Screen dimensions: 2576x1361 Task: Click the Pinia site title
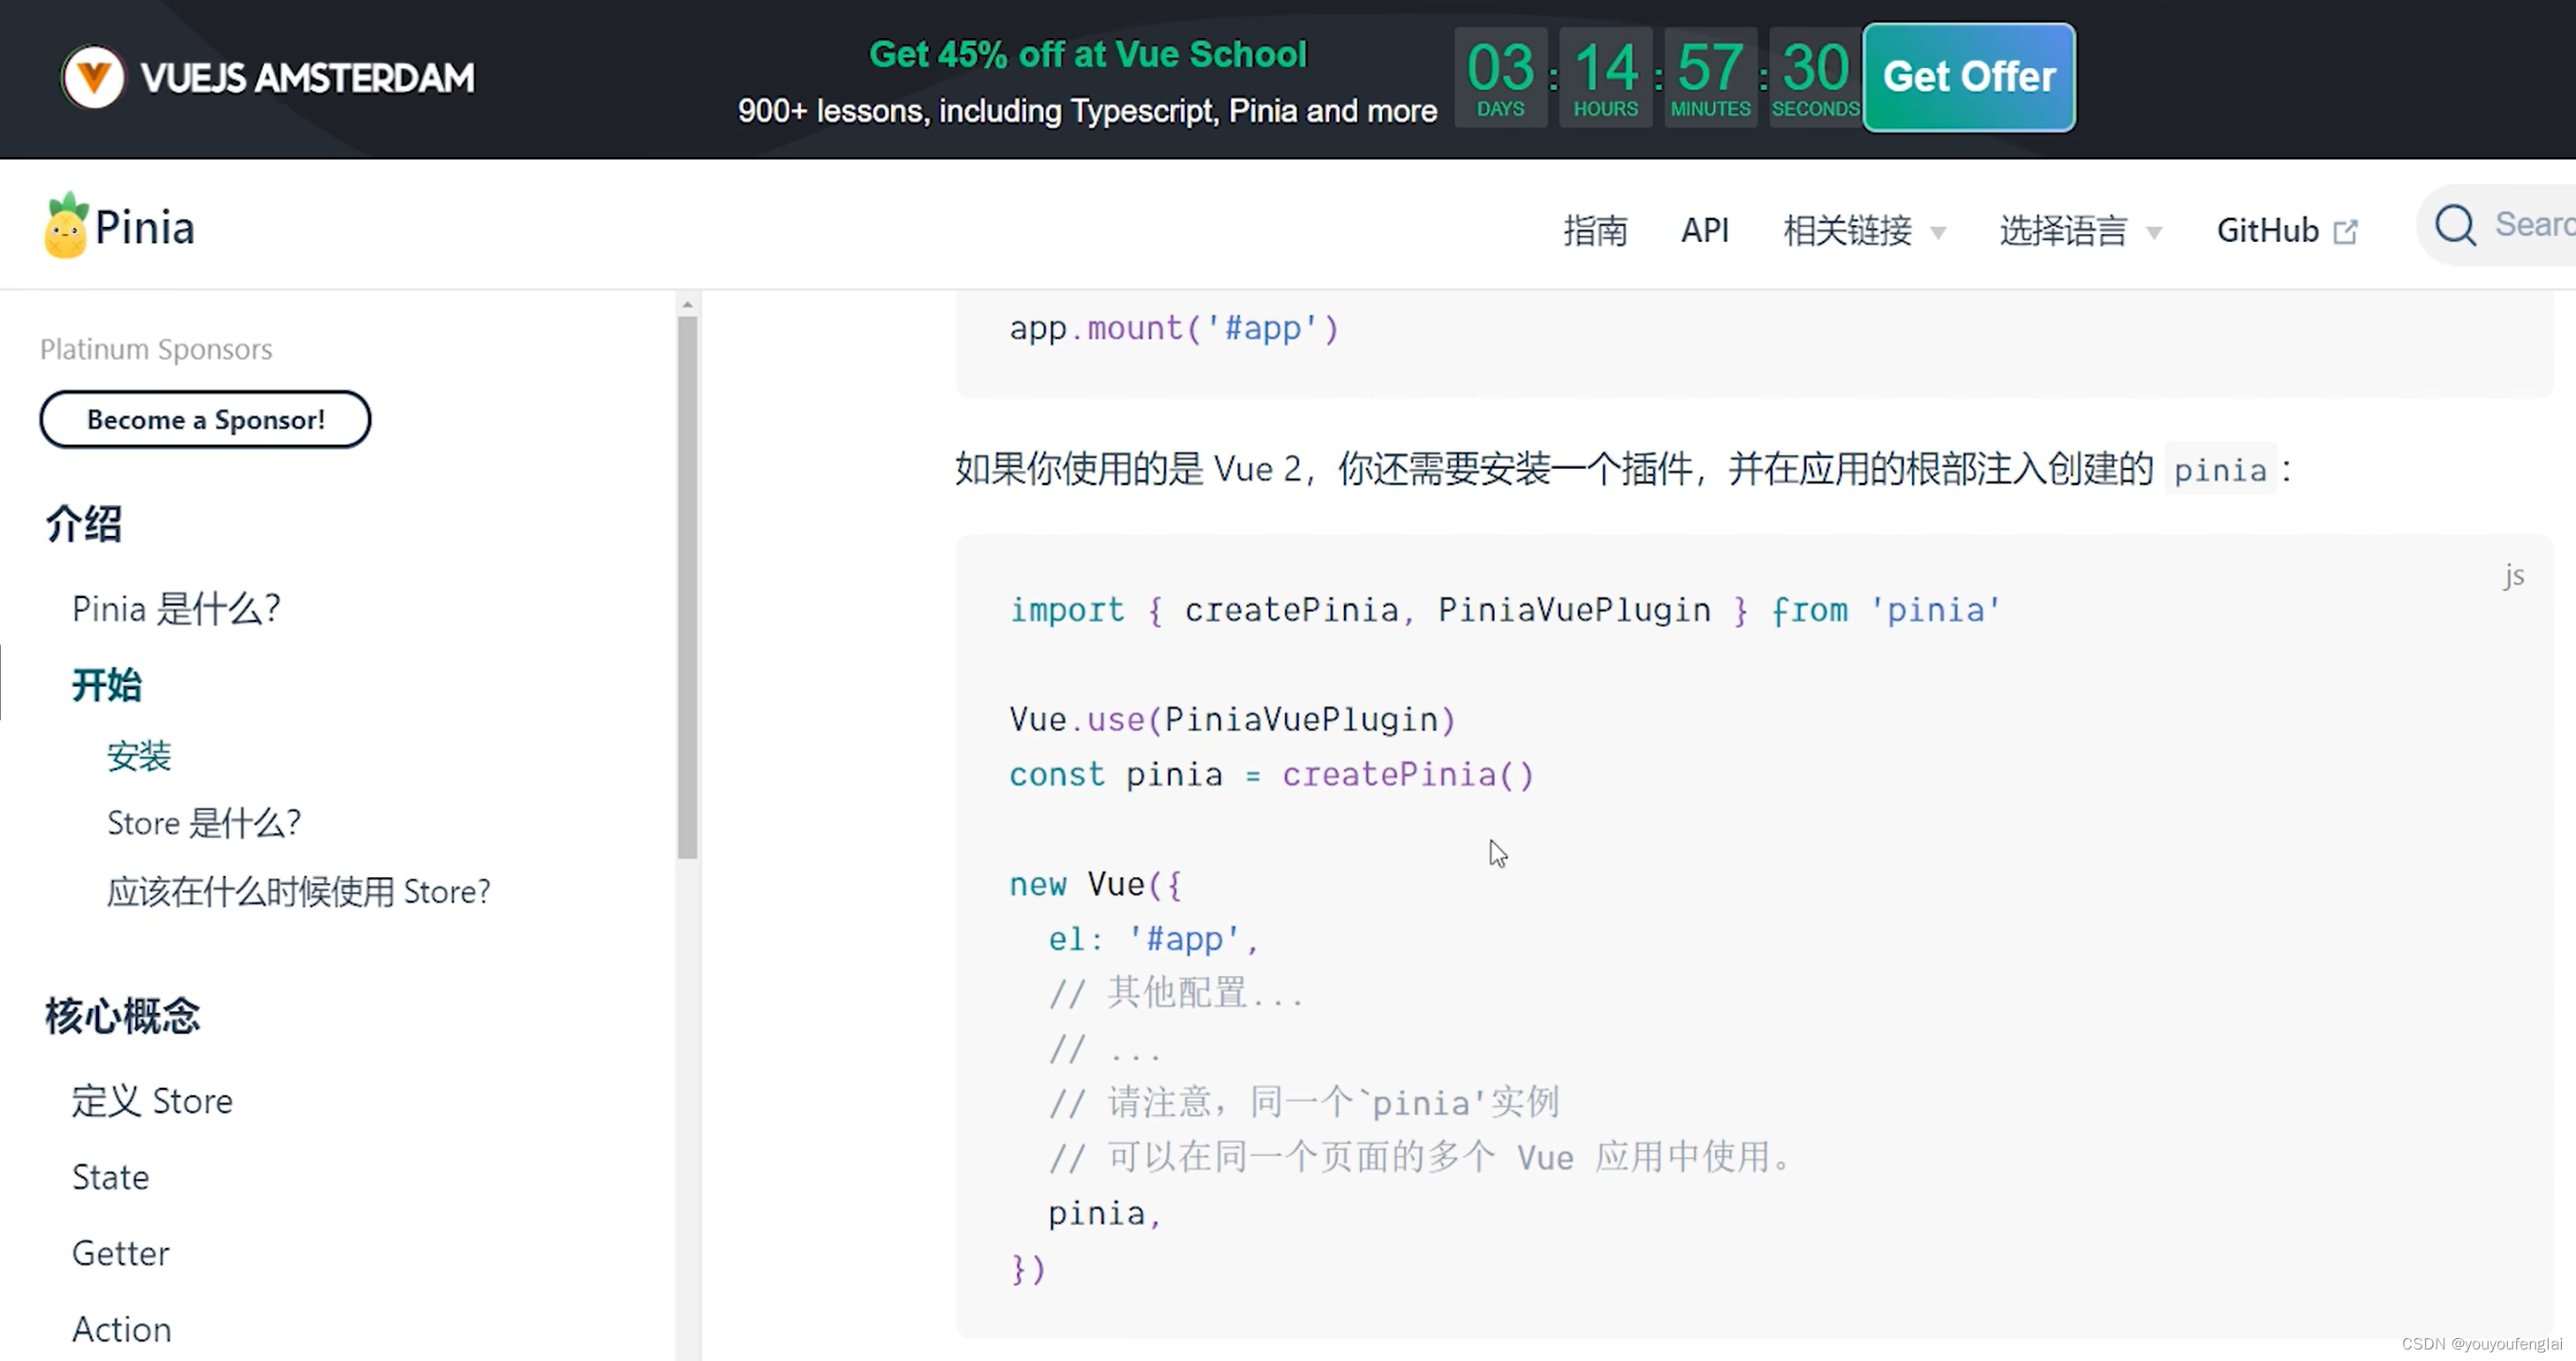click(x=145, y=227)
